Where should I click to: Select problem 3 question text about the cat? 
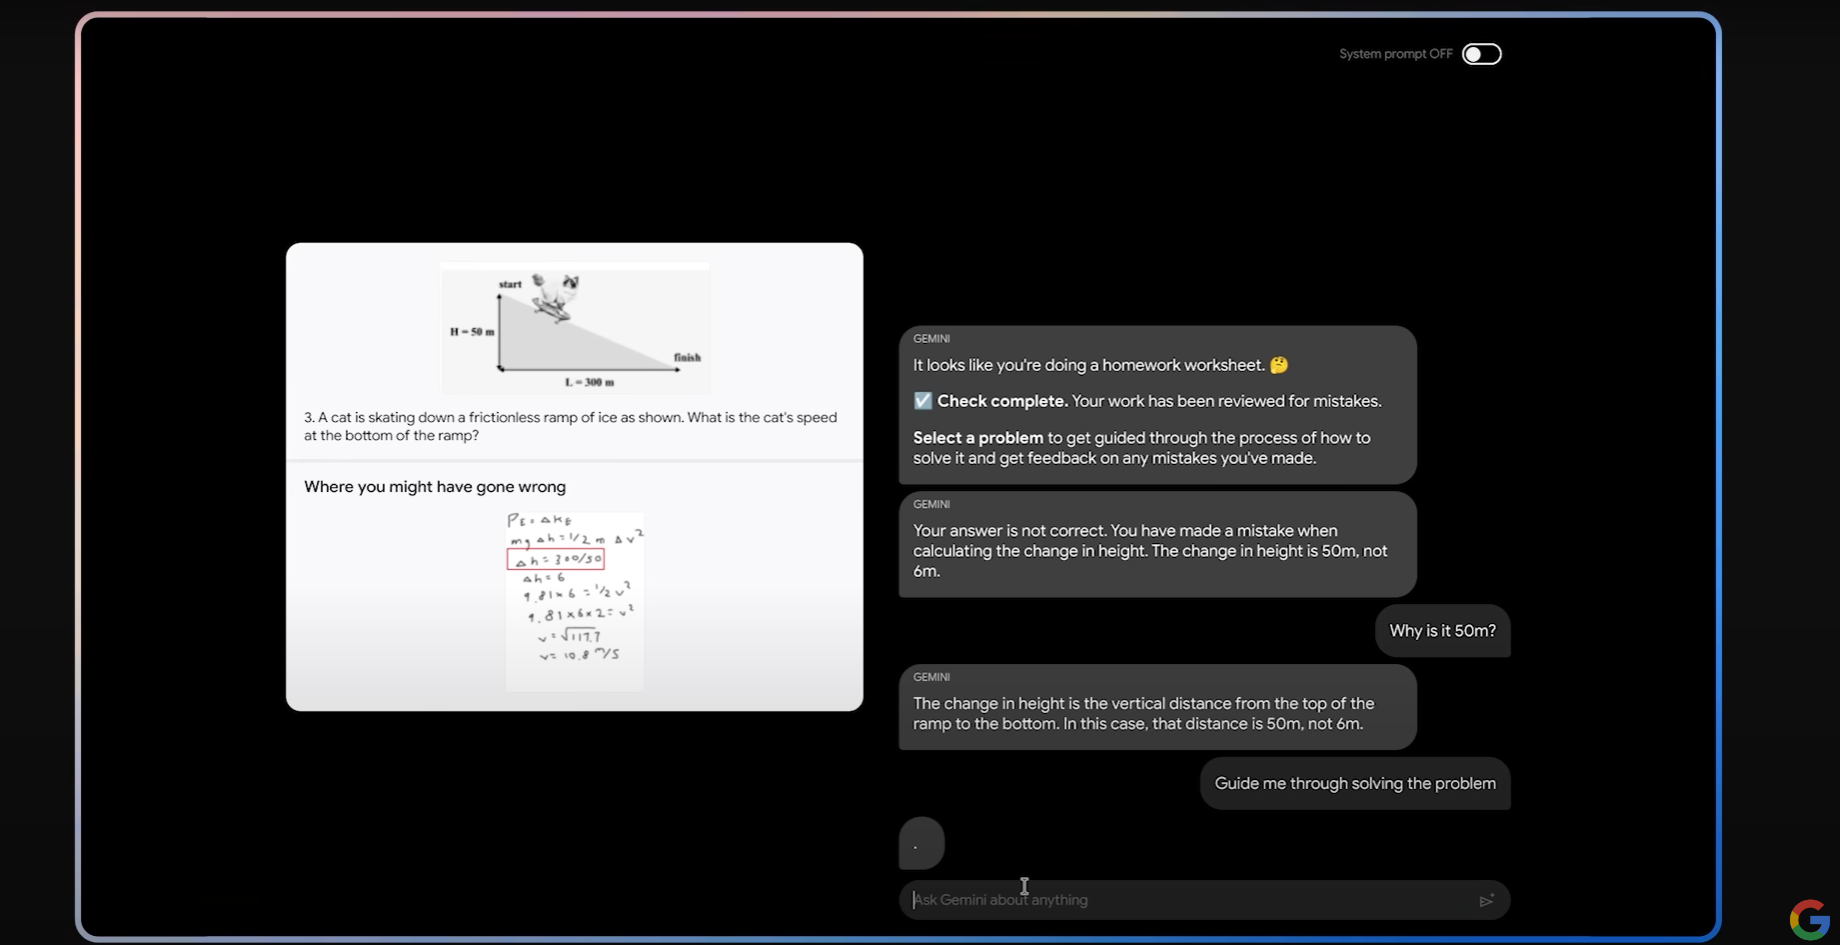tap(570, 426)
